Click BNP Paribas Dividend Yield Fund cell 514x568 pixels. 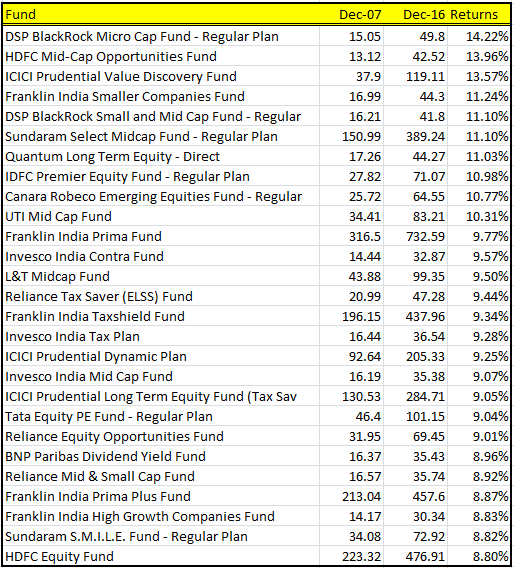tap(161, 456)
